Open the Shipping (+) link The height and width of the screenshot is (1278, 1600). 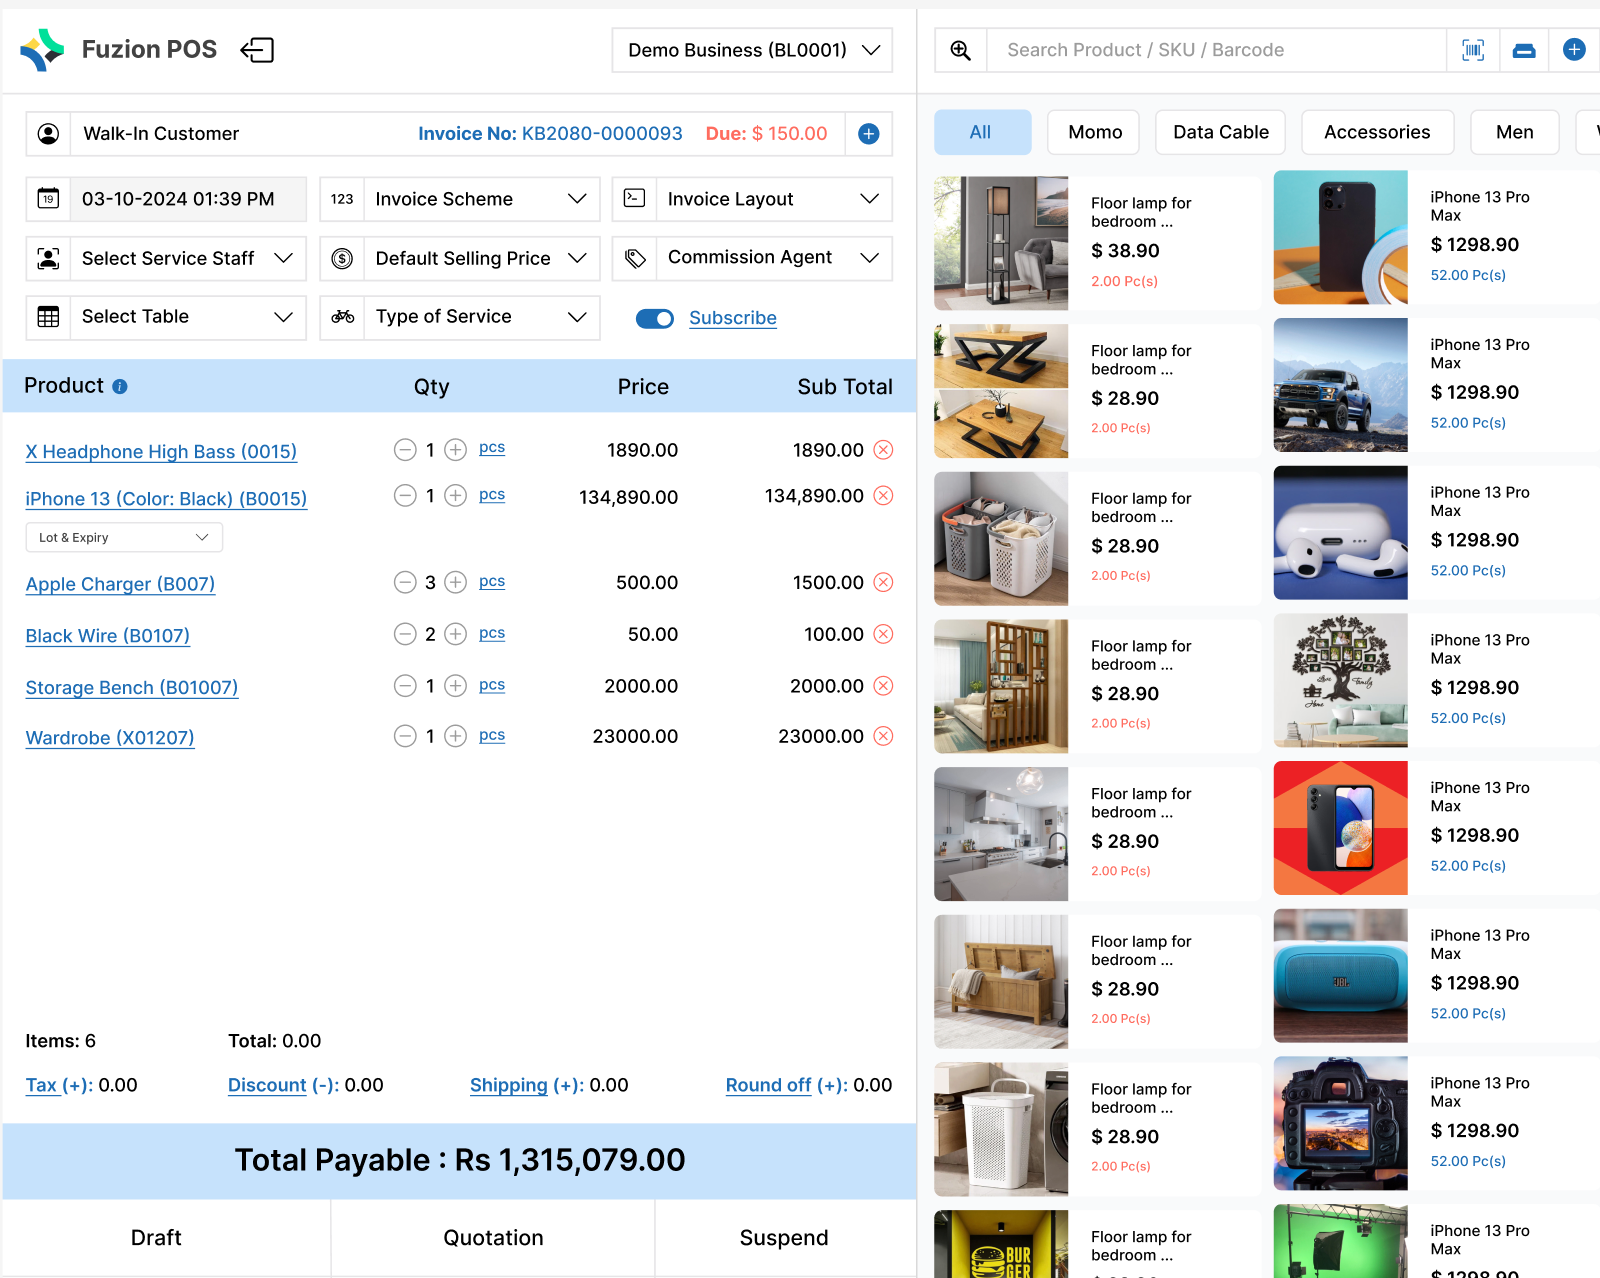coord(527,1085)
